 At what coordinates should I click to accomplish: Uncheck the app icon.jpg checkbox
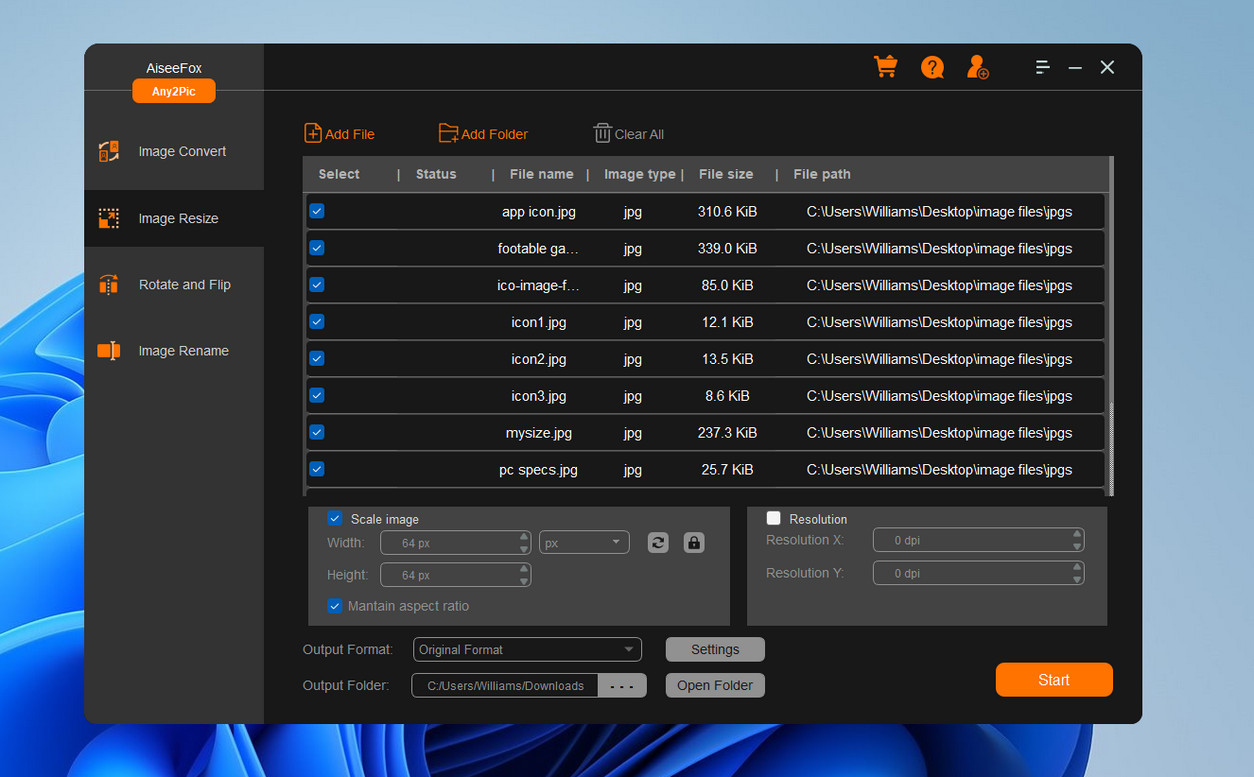pyautogui.click(x=317, y=211)
